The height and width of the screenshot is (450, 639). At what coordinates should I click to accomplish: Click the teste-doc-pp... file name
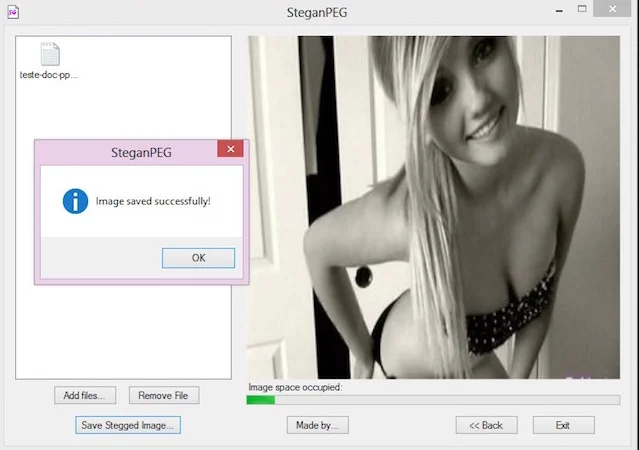click(49, 75)
